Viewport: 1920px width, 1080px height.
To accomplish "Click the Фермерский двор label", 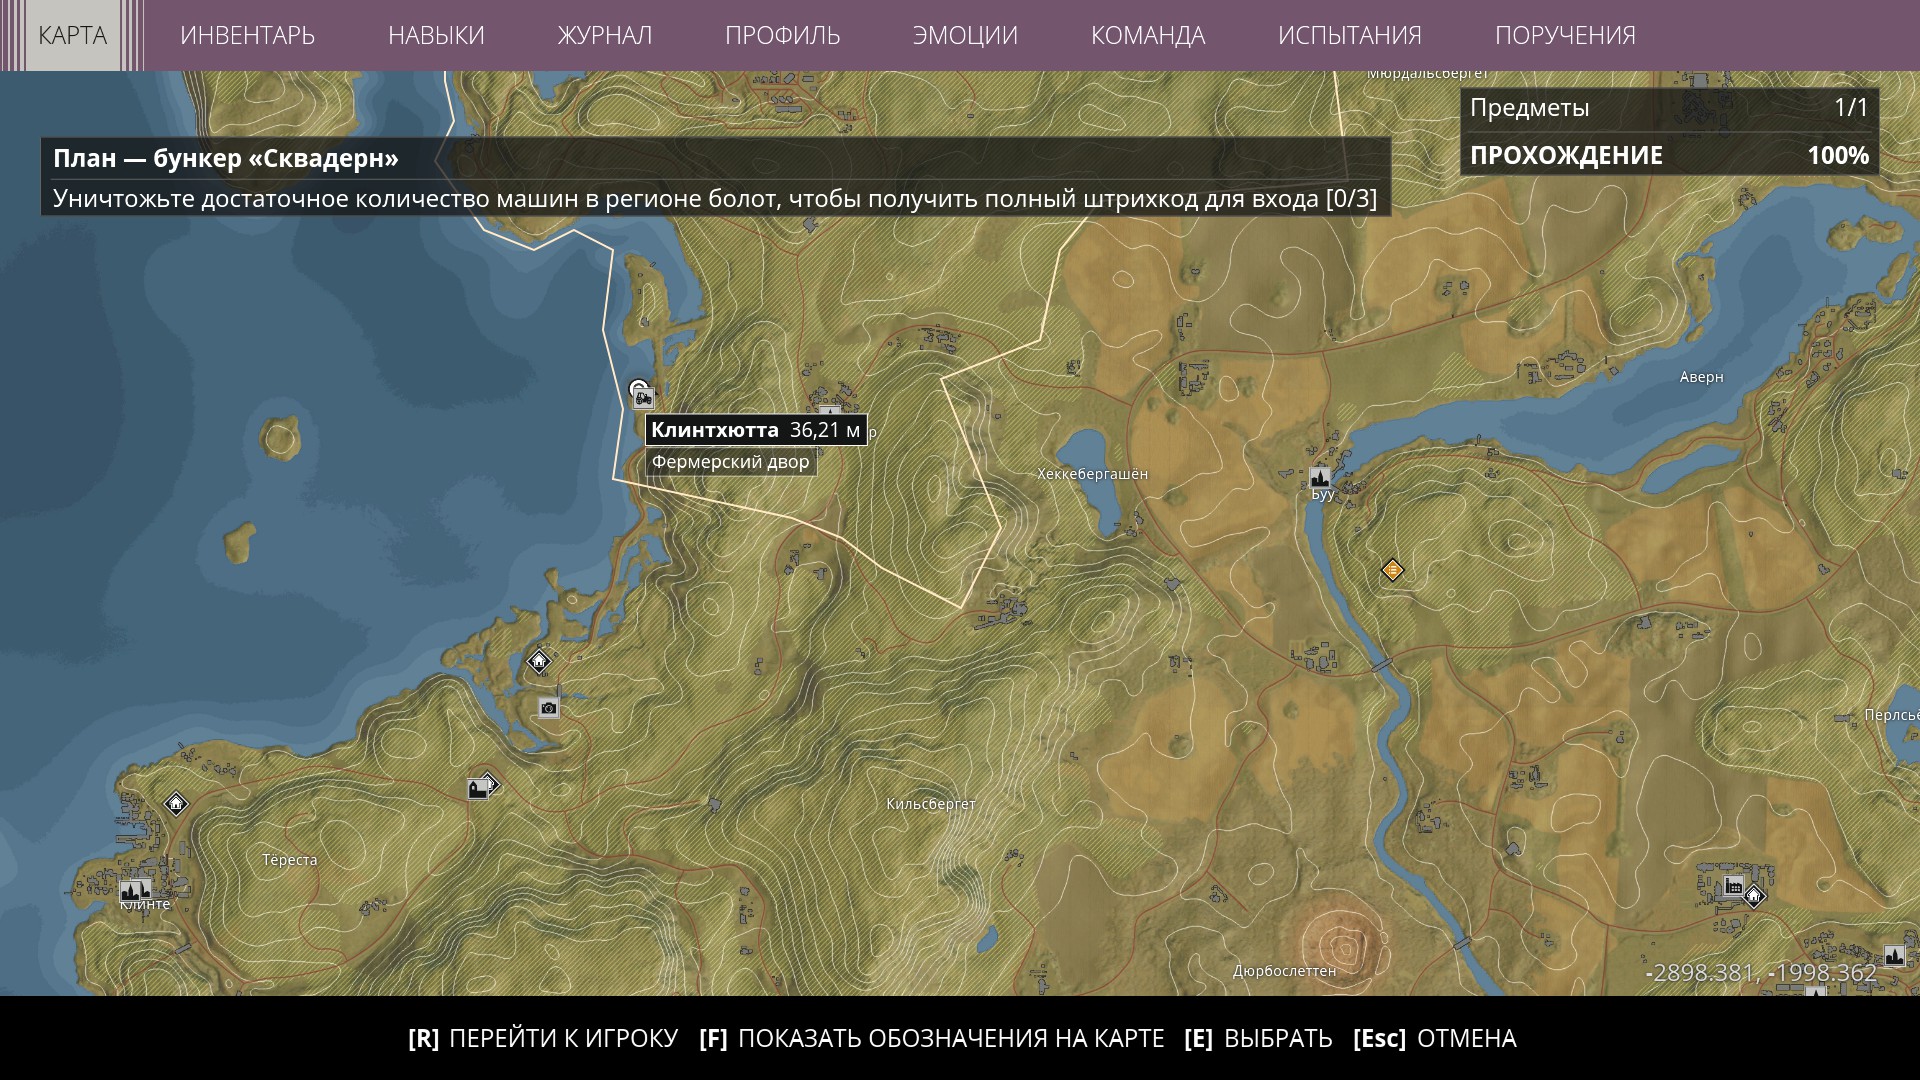I will click(x=731, y=462).
